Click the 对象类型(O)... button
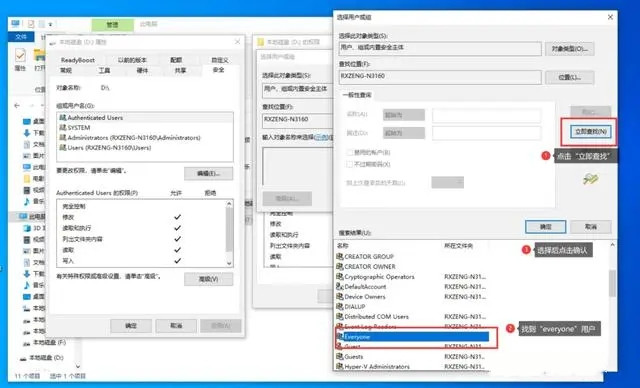 569,49
